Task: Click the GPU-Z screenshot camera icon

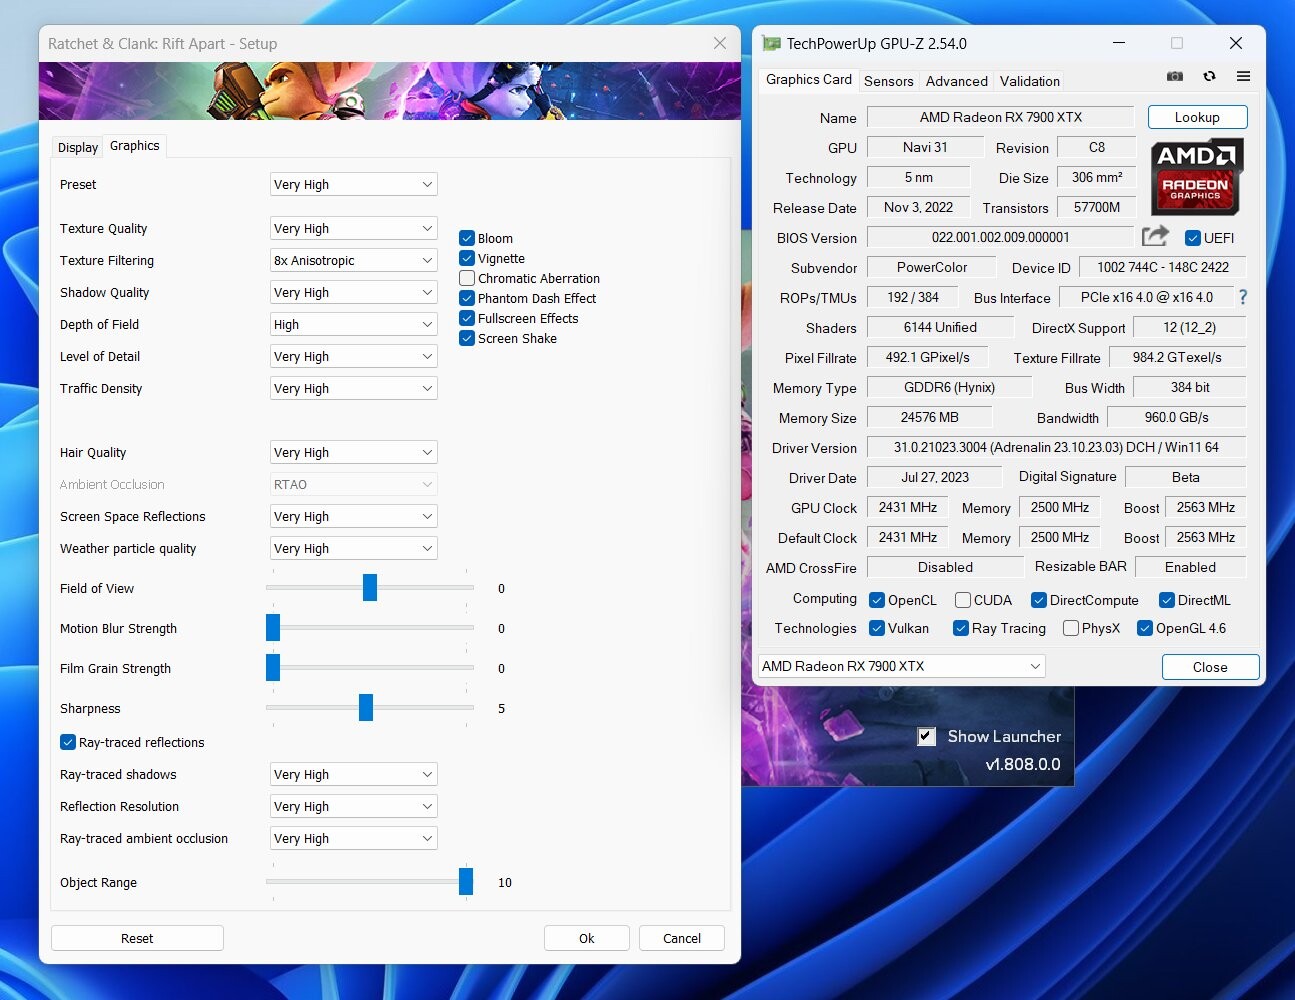Action: (1175, 76)
